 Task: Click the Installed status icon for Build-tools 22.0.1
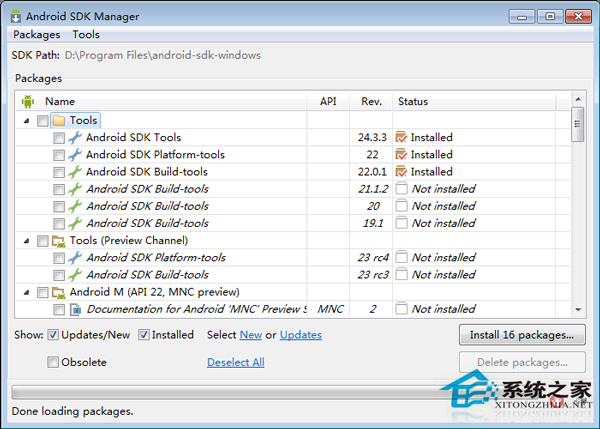click(x=401, y=171)
